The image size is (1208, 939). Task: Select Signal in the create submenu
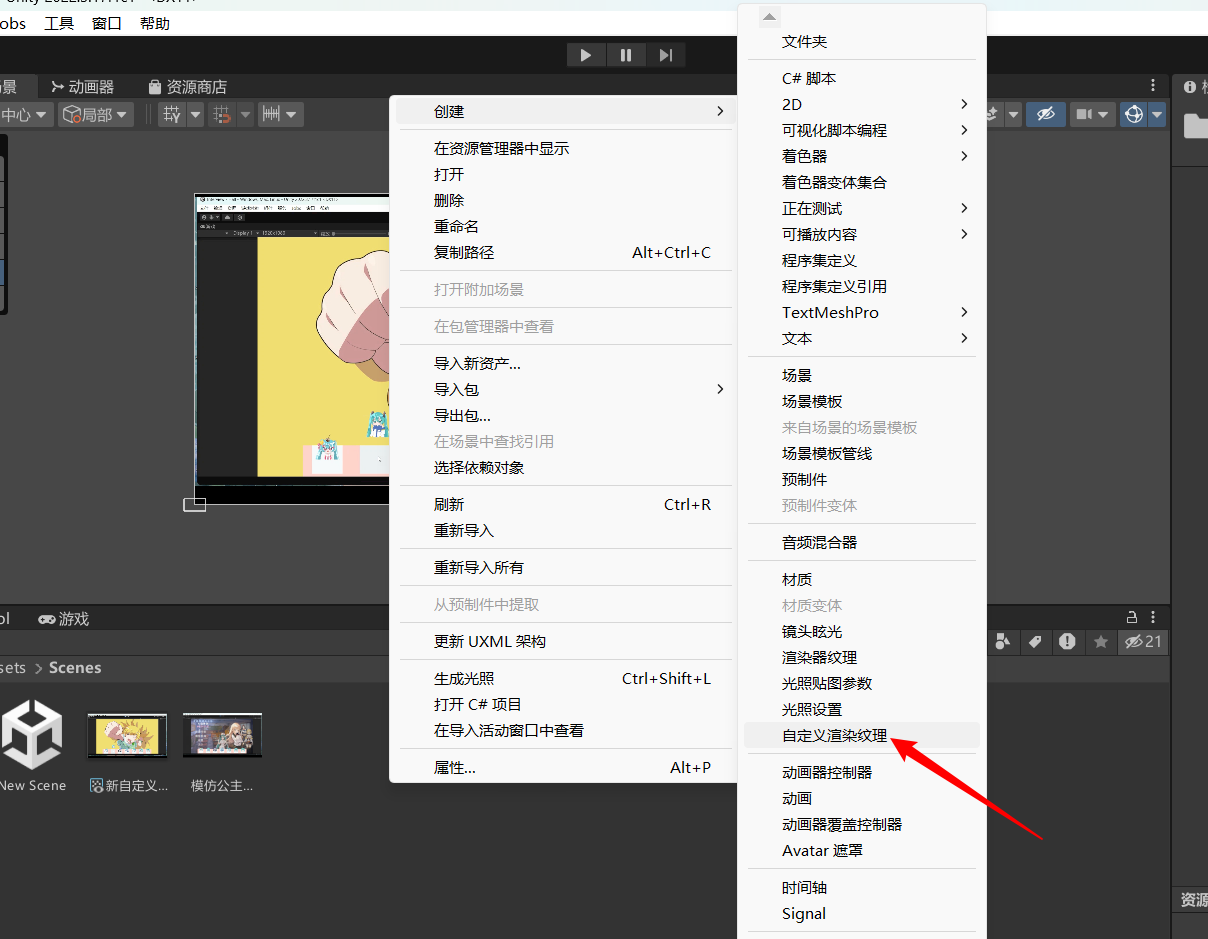862,913
